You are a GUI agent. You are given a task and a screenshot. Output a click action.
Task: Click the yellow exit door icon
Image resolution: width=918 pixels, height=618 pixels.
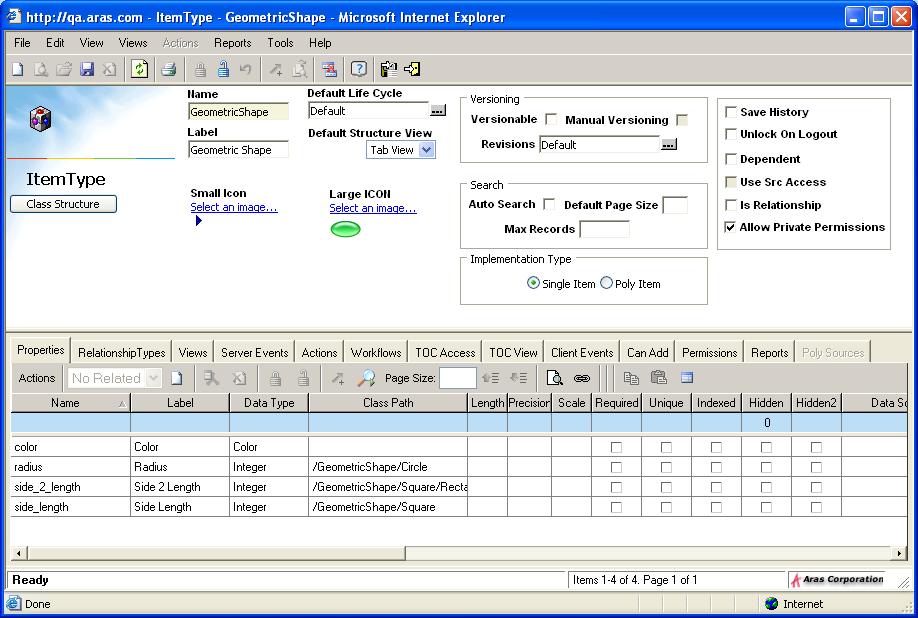pos(412,70)
